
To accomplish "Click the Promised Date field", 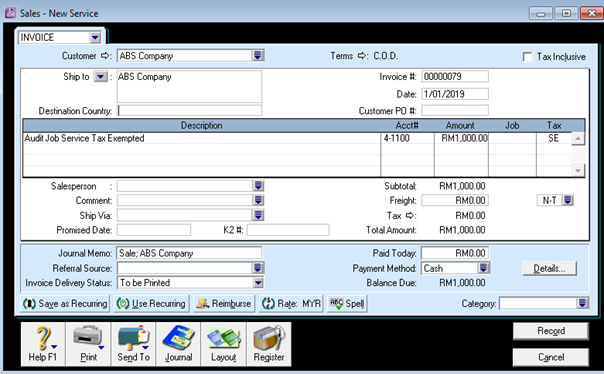I will [154, 230].
